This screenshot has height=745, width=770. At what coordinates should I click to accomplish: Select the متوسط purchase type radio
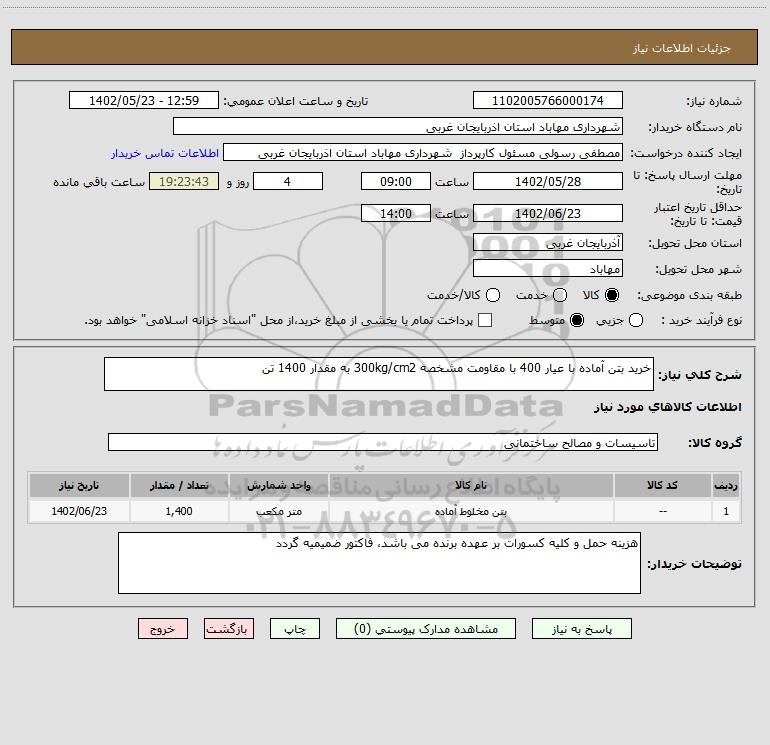coord(577,320)
